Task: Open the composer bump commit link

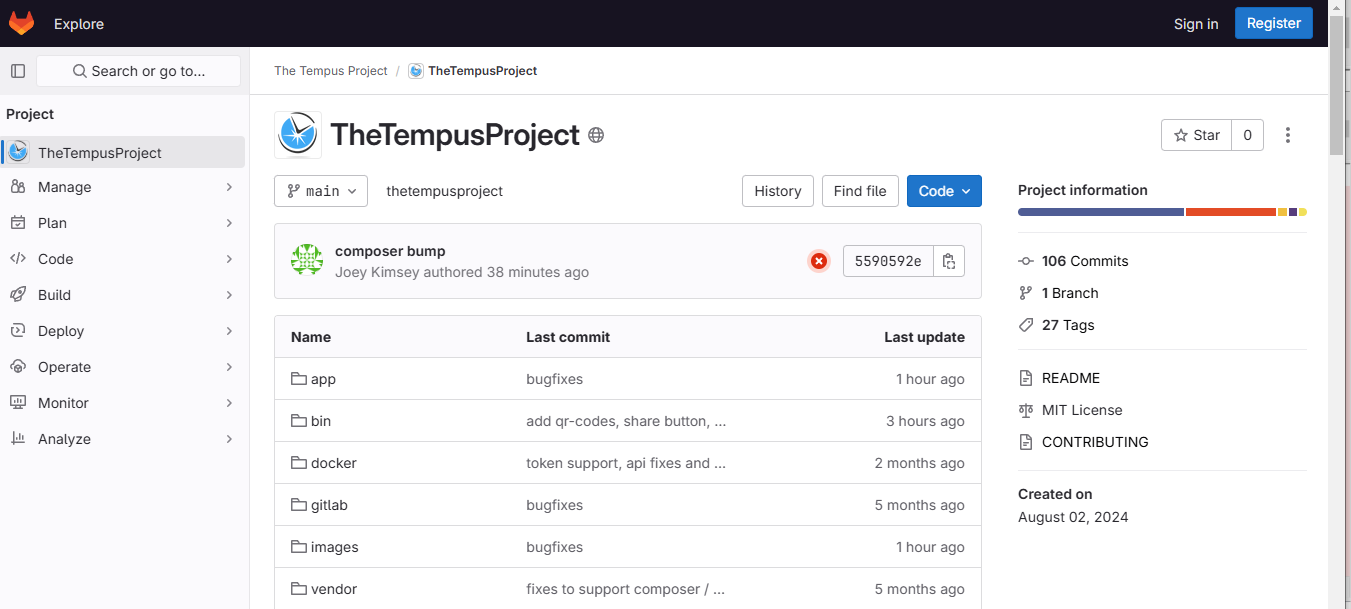Action: click(390, 251)
